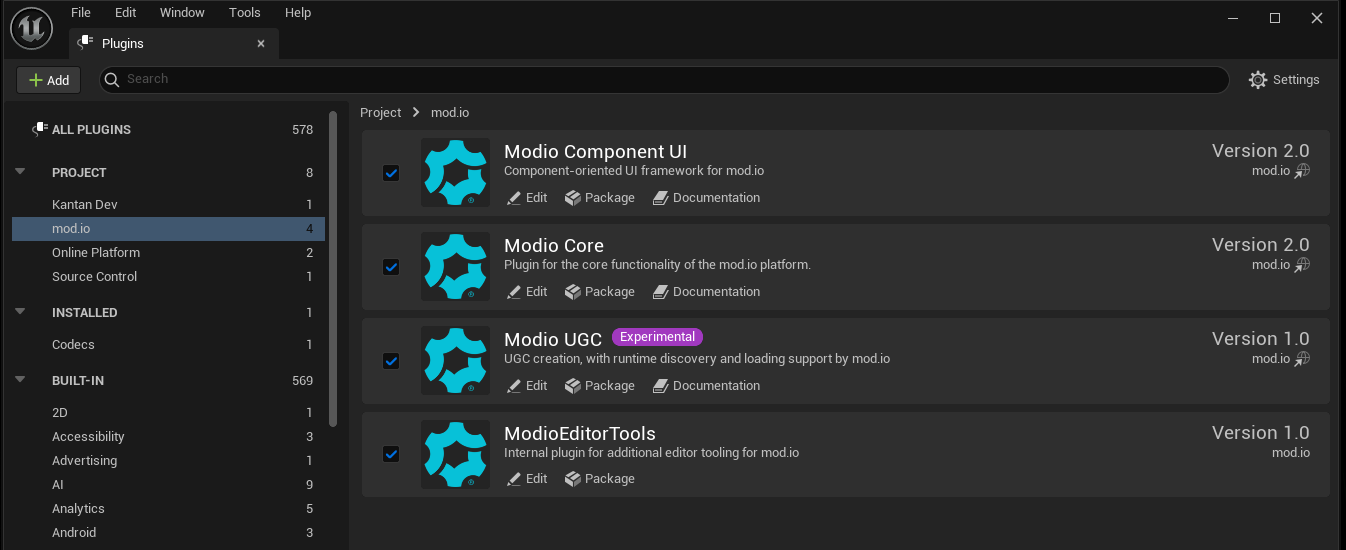This screenshot has width=1346, height=550.
Task: Click Modio Component UI plugin thumbnail
Action: [455, 173]
